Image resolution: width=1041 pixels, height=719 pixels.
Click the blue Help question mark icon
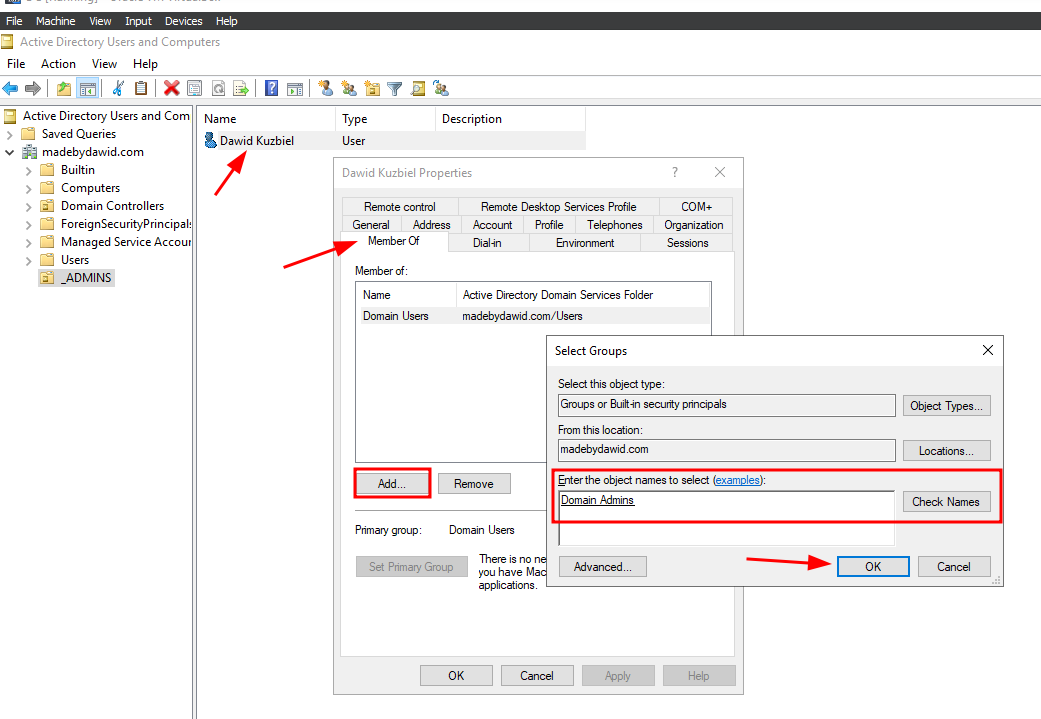pos(271,88)
